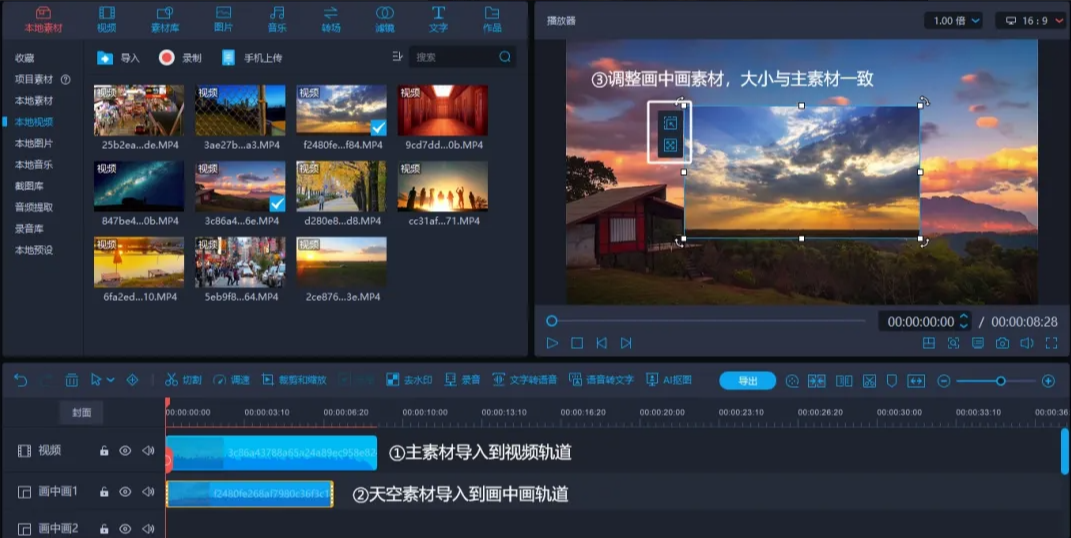Step to the next frame in the player
Viewport: 1071px width, 538px height.
[x=626, y=343]
